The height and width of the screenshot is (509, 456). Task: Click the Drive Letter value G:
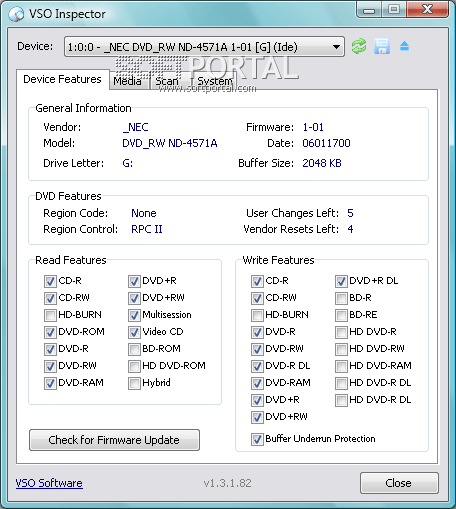[x=128, y=163]
